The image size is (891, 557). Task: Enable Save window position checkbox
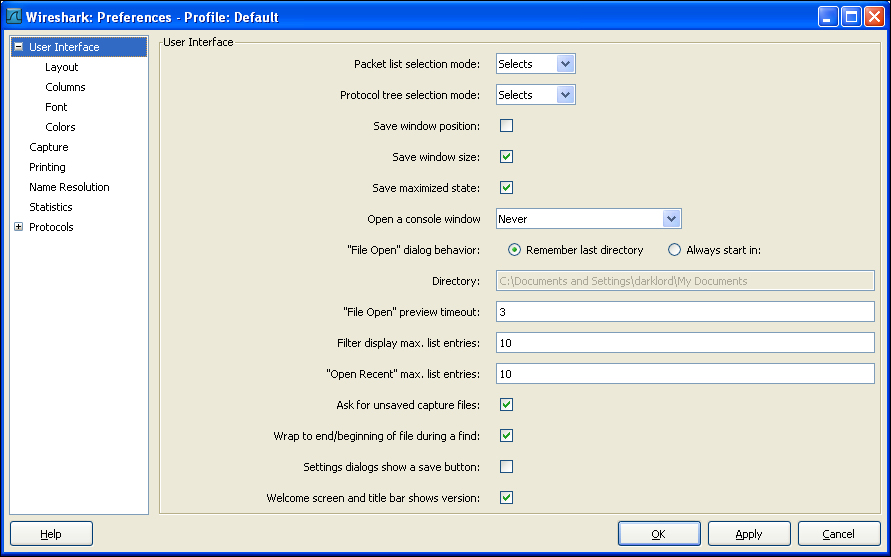pyautogui.click(x=506, y=126)
